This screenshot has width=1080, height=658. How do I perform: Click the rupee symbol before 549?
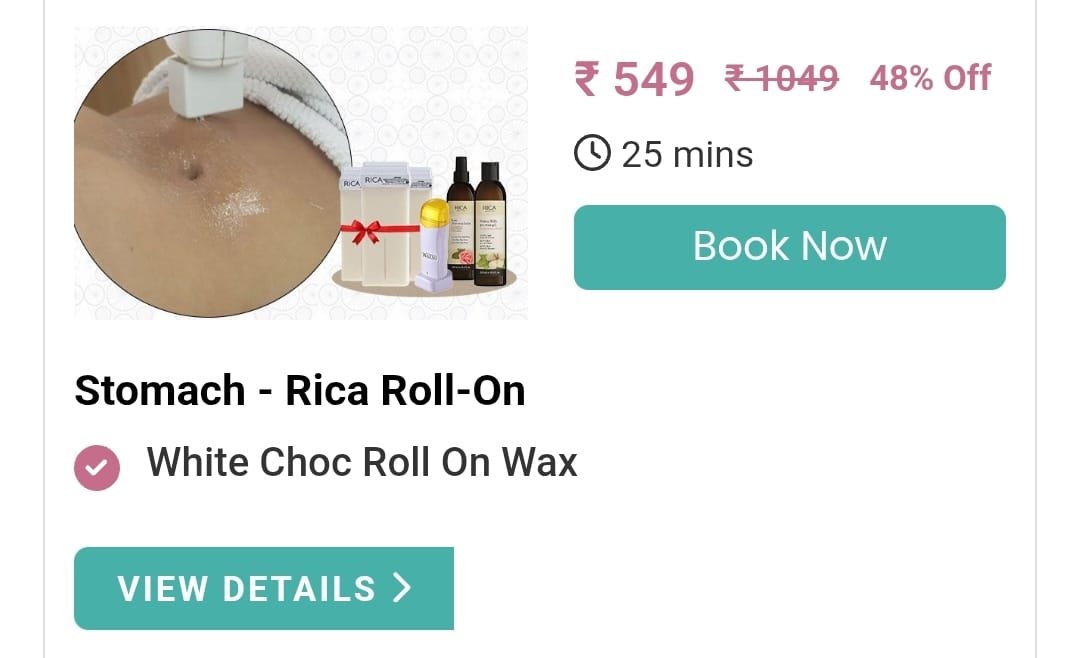[588, 79]
